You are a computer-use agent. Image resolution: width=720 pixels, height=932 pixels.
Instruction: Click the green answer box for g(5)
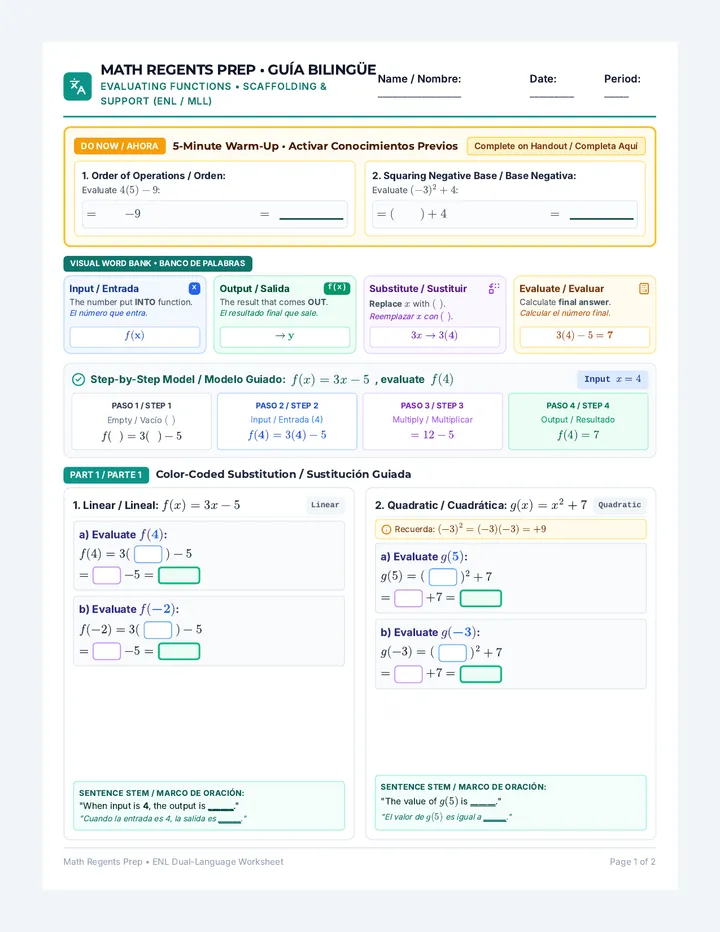(x=481, y=598)
